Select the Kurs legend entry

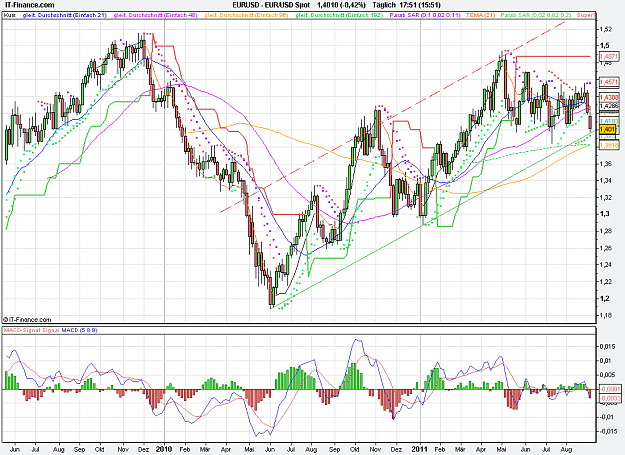pos(9,15)
